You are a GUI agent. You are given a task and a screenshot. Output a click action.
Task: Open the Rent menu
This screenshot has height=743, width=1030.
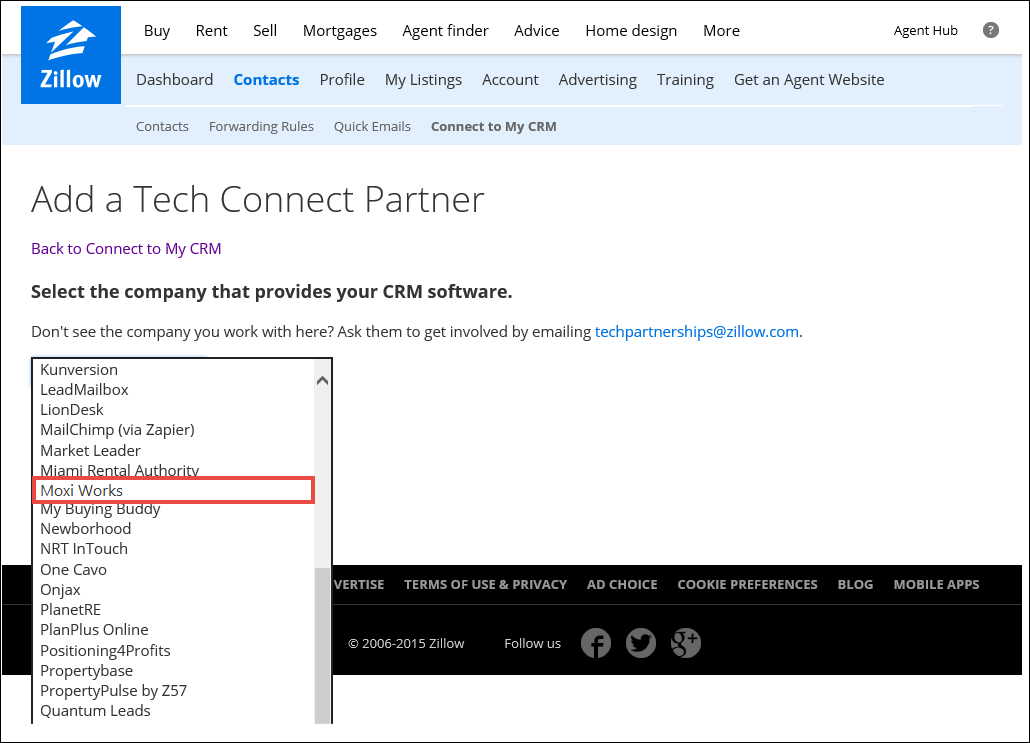pyautogui.click(x=212, y=31)
